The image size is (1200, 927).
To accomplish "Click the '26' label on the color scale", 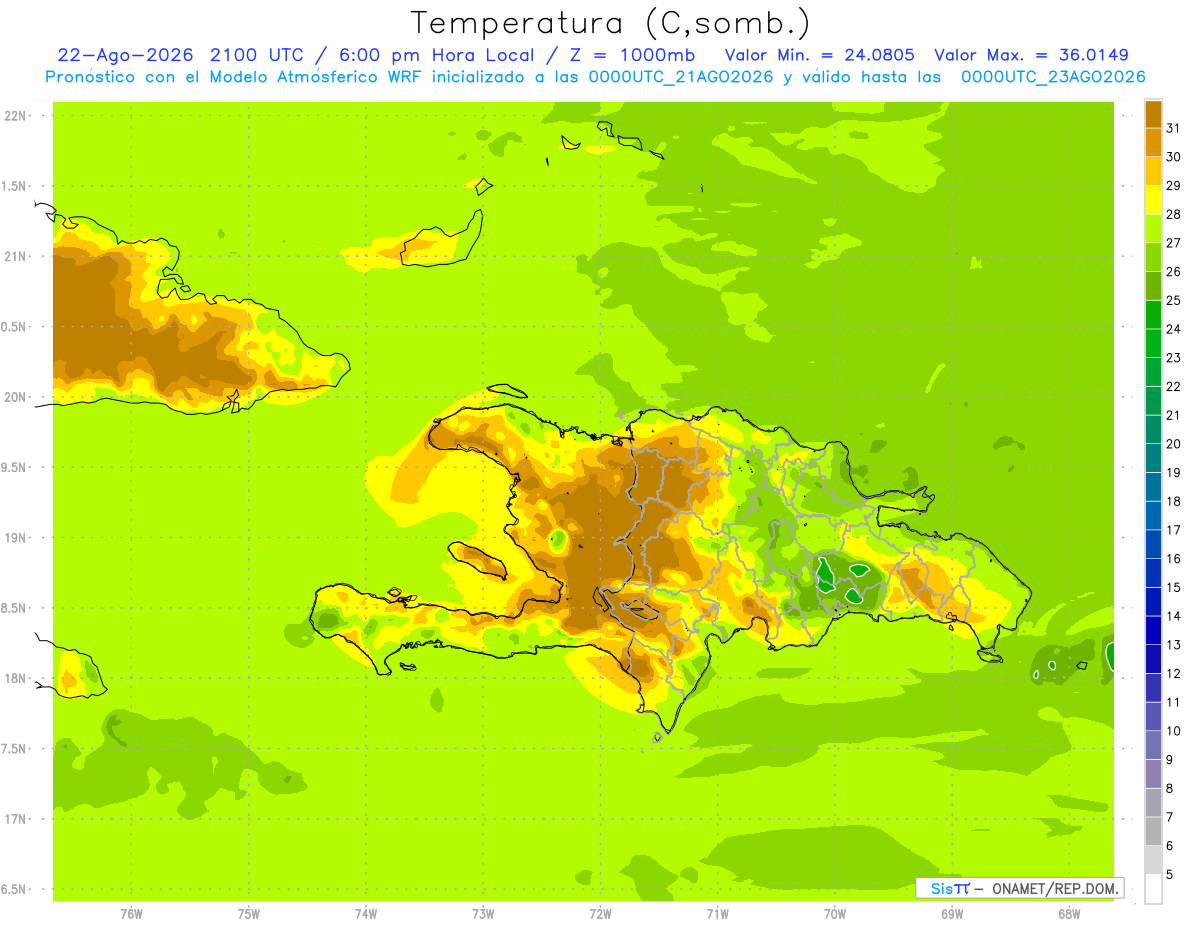I will click(1174, 271).
